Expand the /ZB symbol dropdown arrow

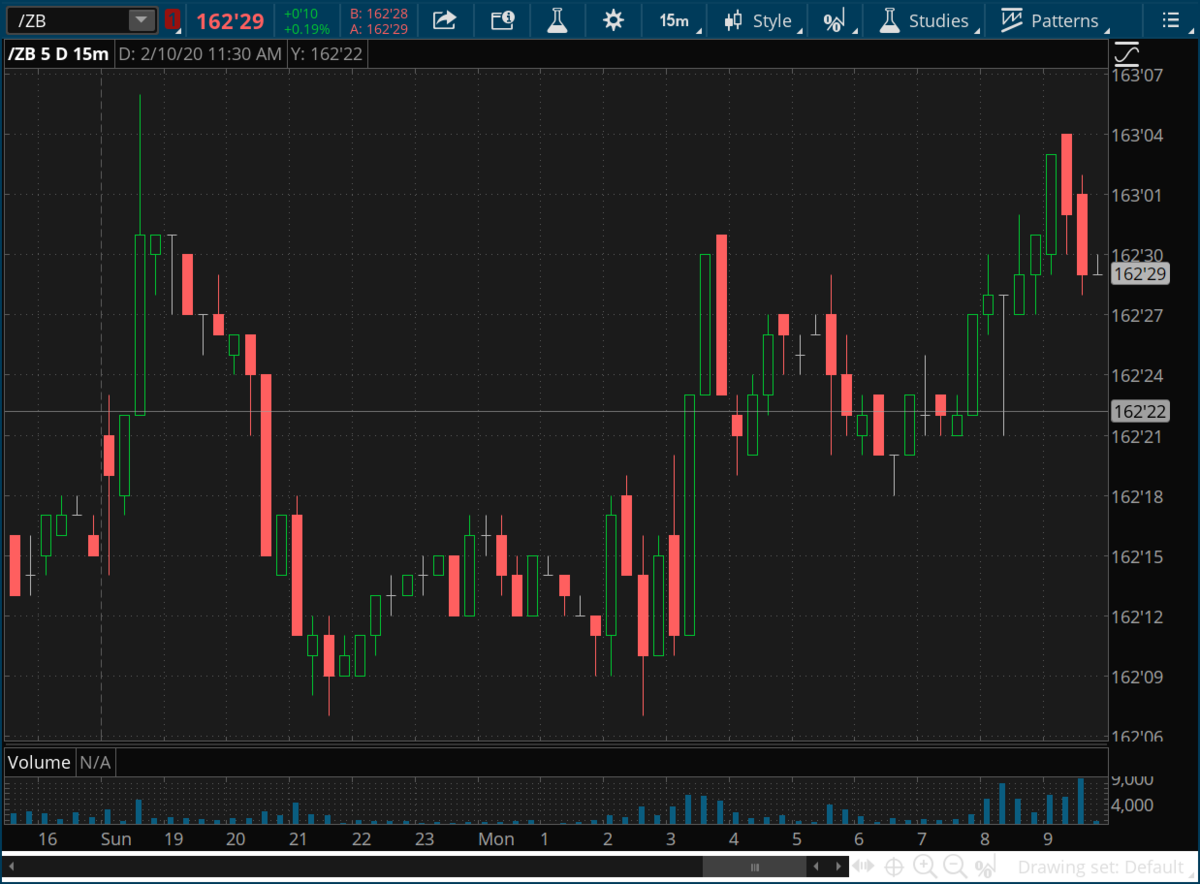click(x=143, y=20)
